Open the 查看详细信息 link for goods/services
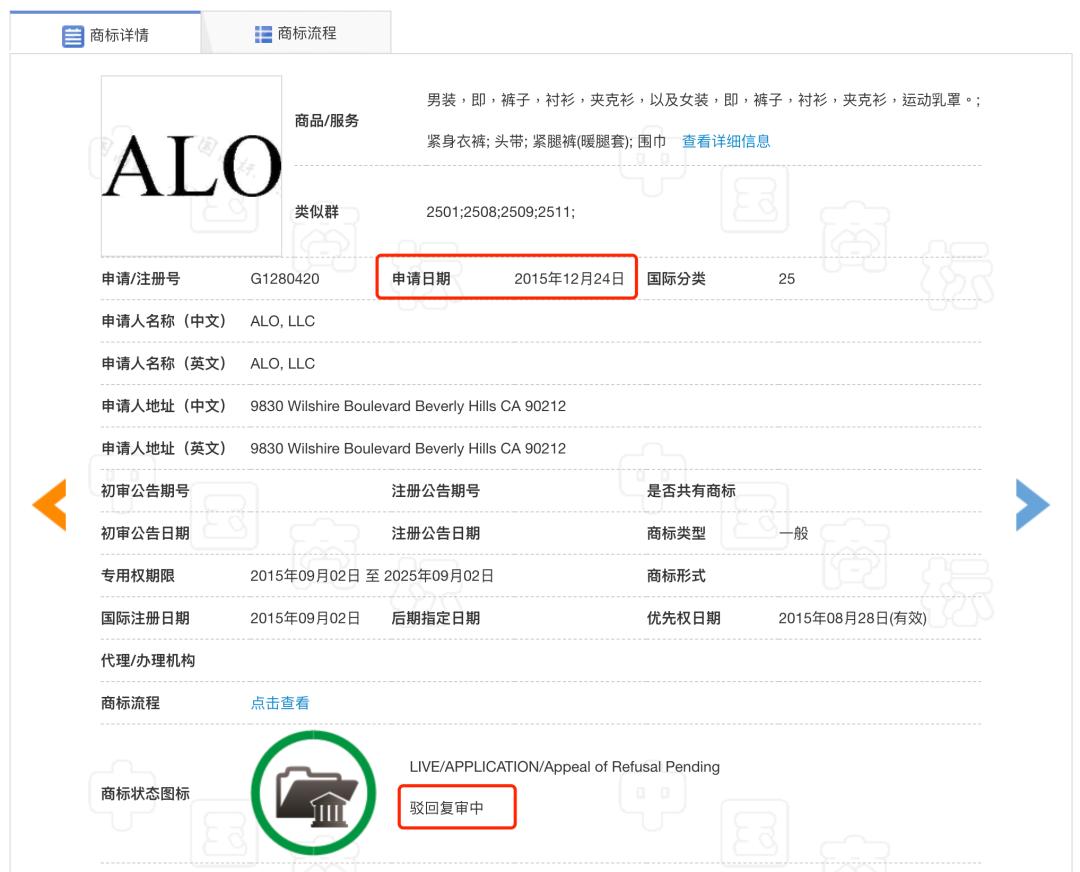Image resolution: width=1080 pixels, height=872 pixels. (x=725, y=141)
